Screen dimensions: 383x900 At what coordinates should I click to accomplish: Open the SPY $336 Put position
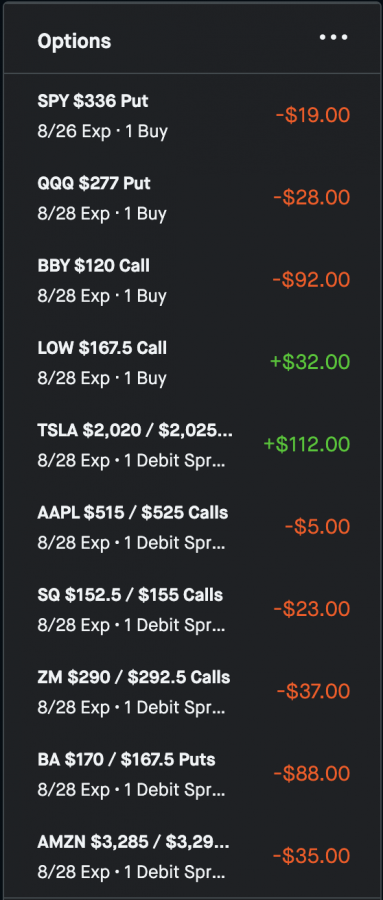193,116
